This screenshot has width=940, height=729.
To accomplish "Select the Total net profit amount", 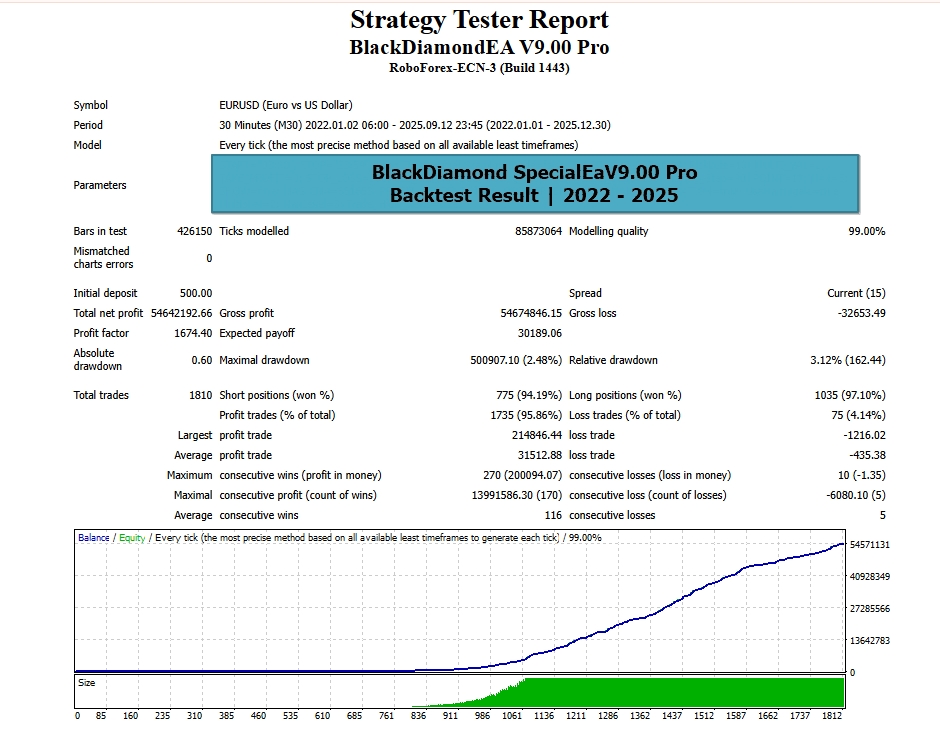I will click(x=180, y=313).
